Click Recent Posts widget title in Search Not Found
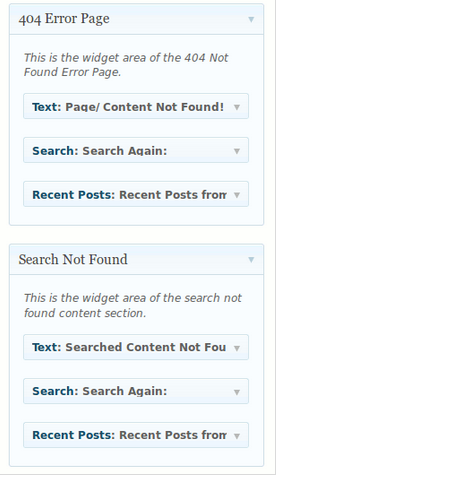 click(129, 435)
